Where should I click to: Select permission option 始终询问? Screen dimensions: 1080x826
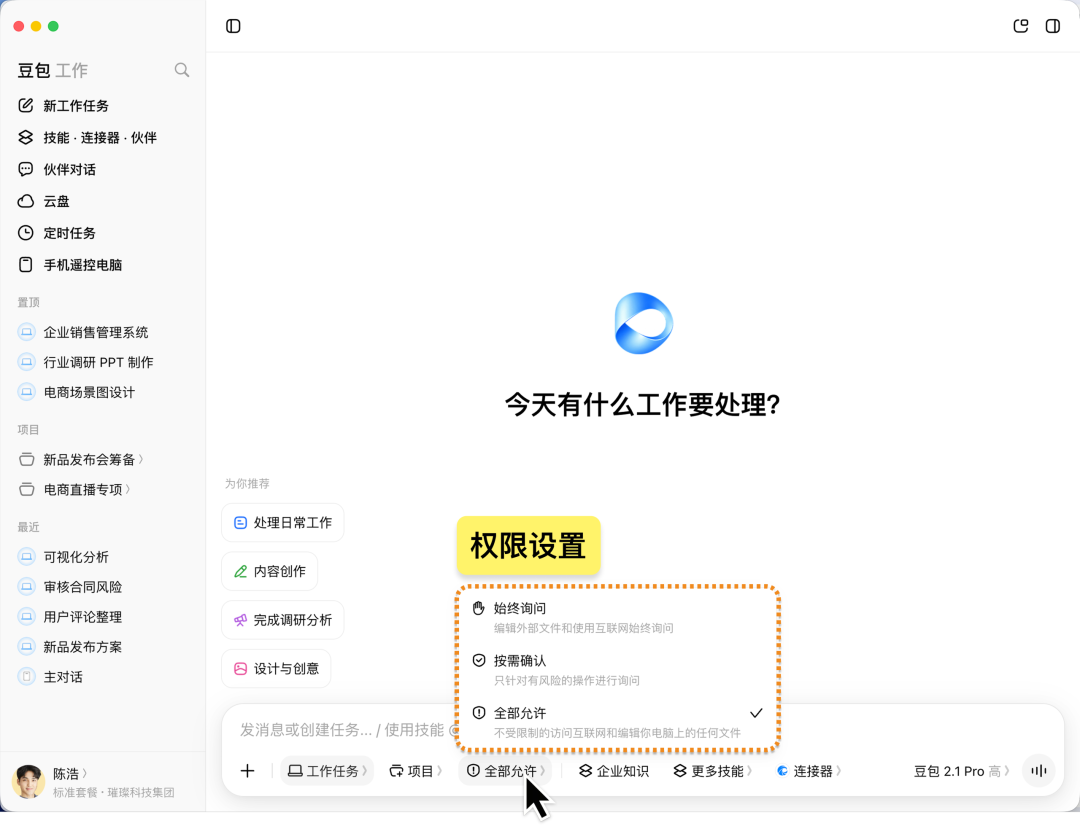[617, 617]
